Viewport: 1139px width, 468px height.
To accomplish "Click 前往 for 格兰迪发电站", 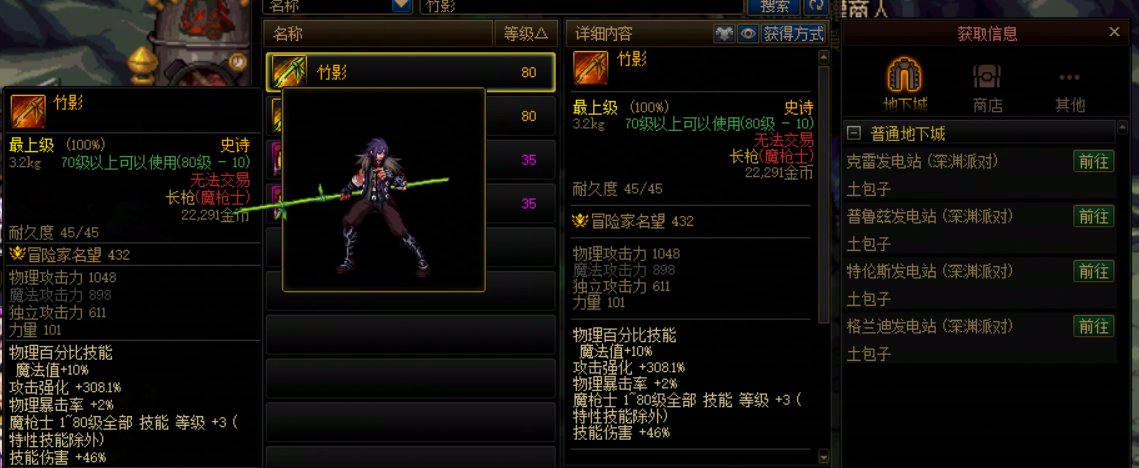I will 1093,326.
